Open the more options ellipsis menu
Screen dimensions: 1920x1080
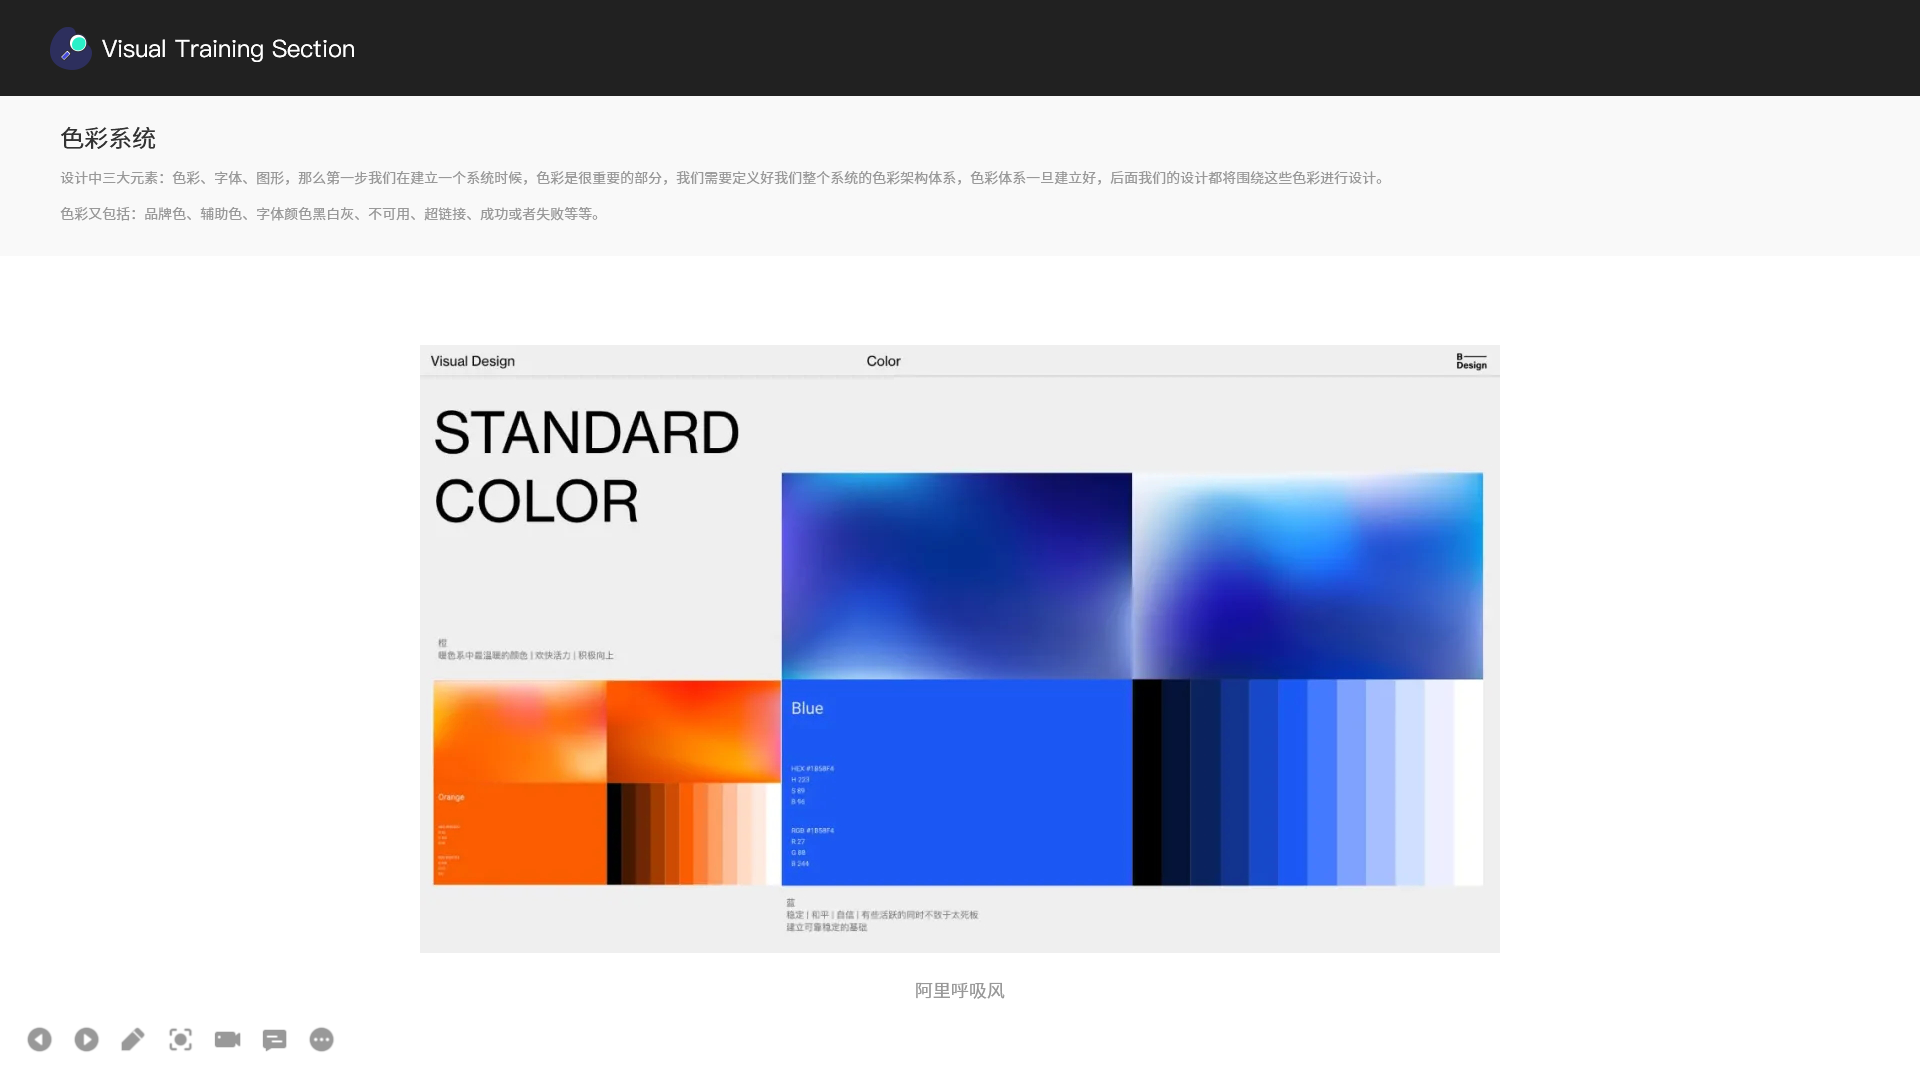(321, 1040)
